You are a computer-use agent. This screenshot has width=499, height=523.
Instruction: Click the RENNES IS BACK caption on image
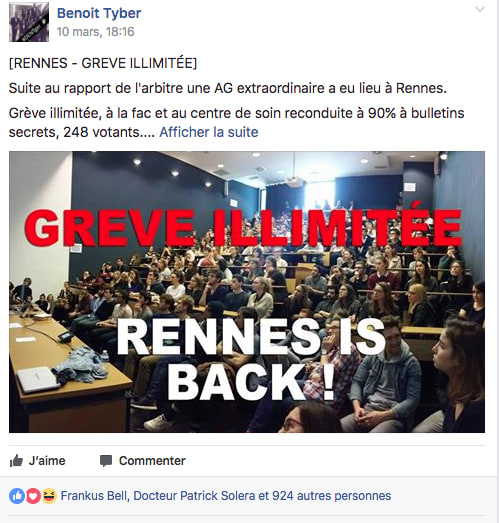point(251,360)
